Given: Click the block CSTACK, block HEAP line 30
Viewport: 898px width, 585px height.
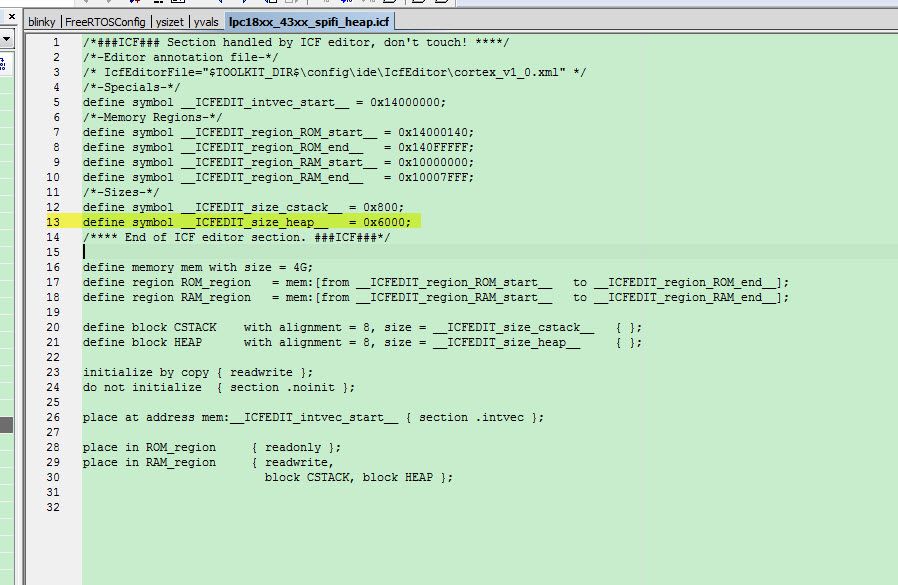Looking at the screenshot, I should tap(359, 477).
